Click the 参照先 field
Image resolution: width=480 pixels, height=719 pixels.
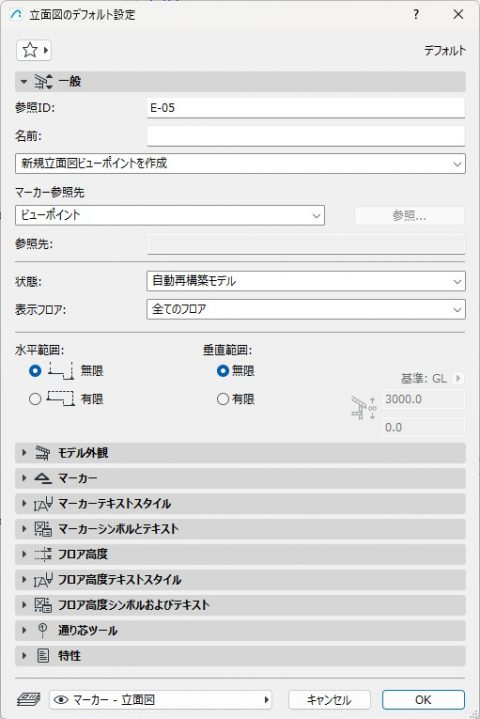pos(306,244)
